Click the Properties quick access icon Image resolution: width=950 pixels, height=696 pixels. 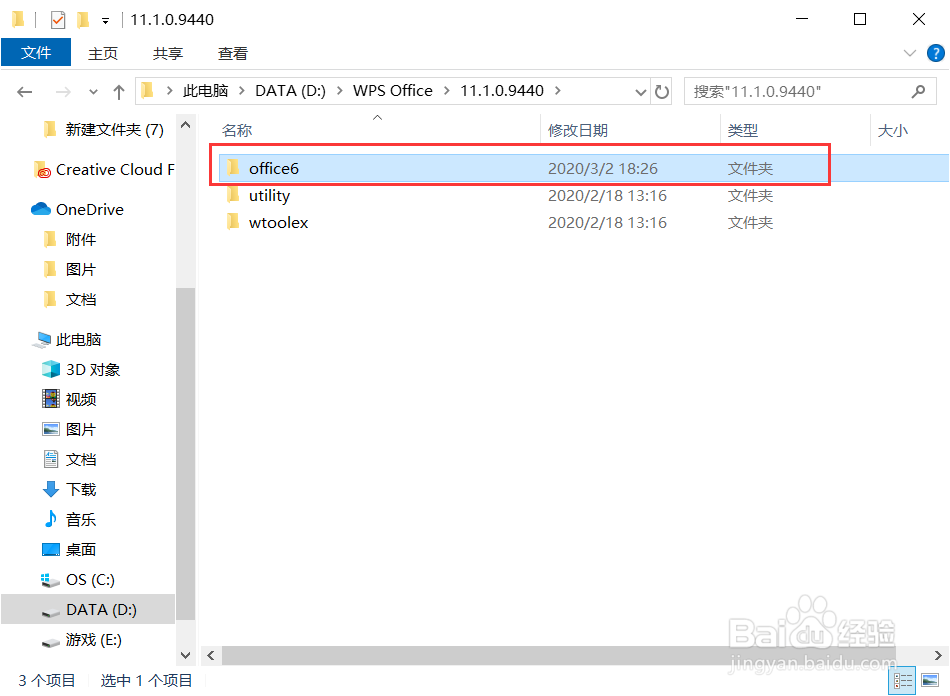click(58, 20)
